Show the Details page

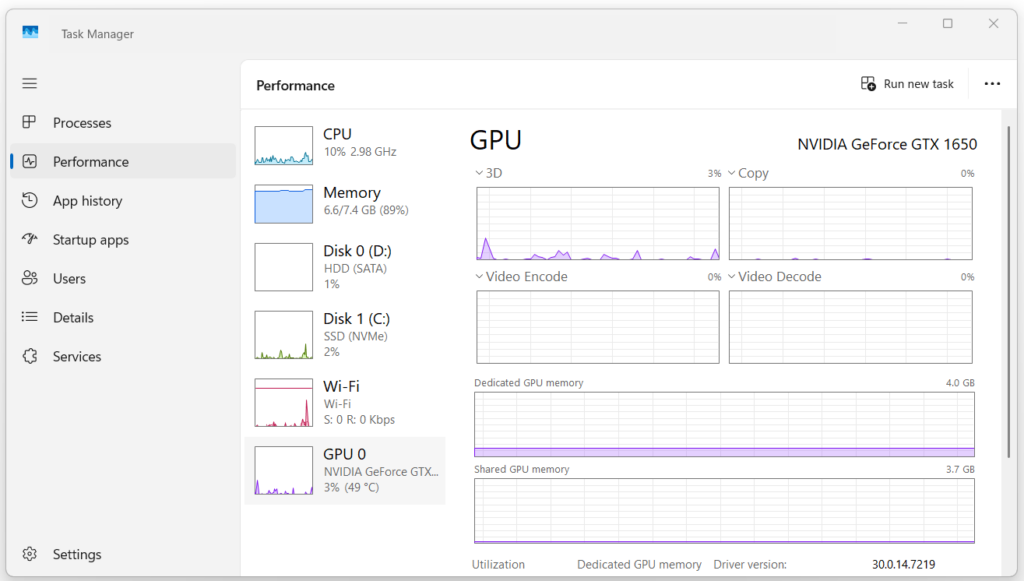(73, 318)
